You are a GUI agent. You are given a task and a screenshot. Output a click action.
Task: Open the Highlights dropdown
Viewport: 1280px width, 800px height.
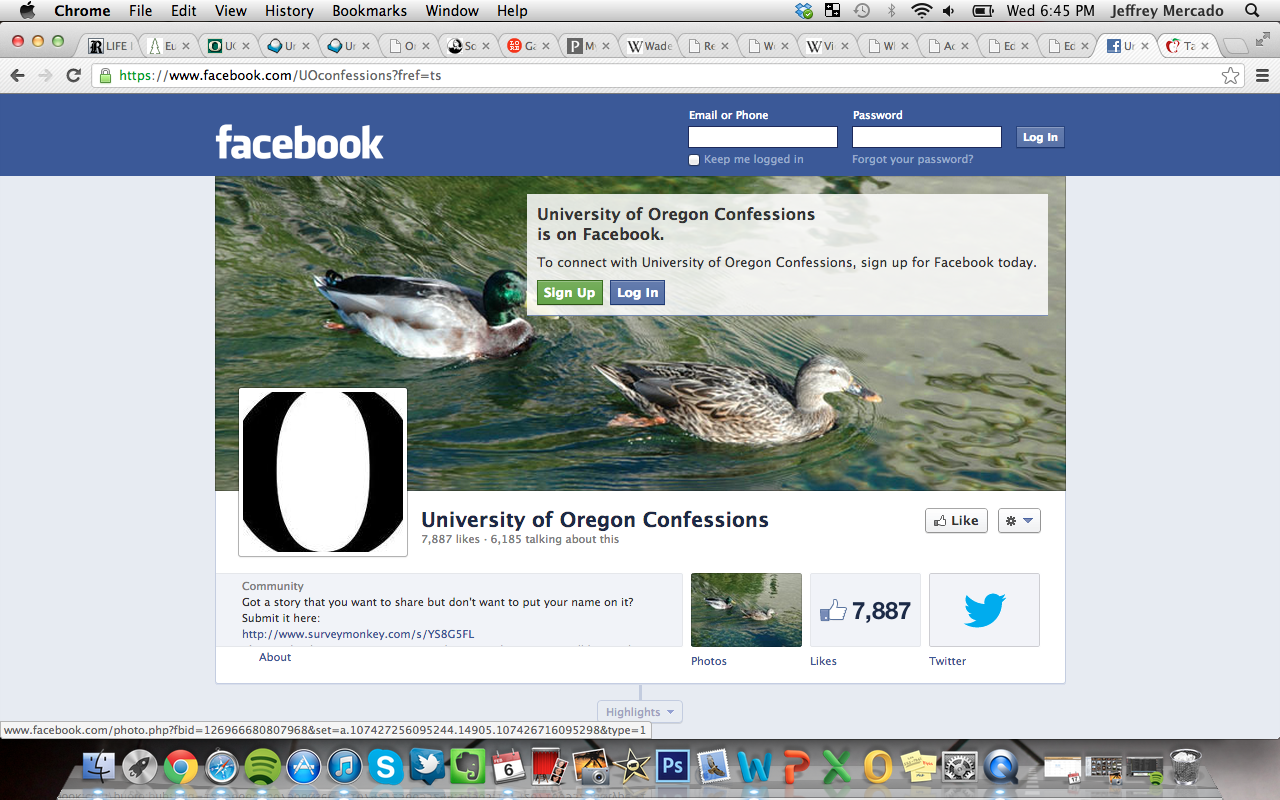tap(640, 712)
